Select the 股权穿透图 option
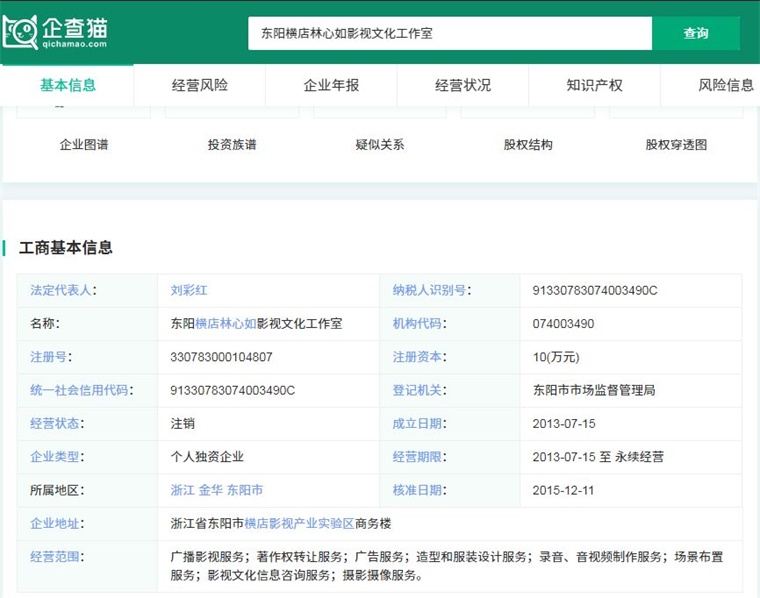 (676, 144)
